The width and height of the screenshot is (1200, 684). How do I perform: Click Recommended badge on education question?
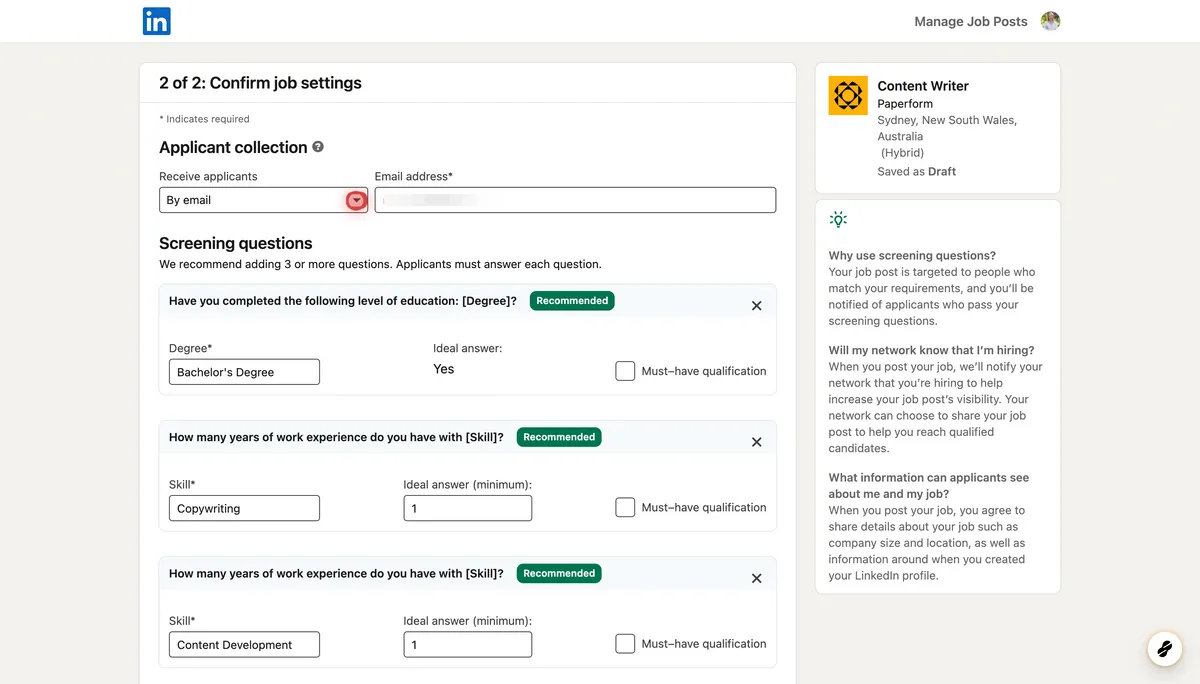[x=572, y=300]
